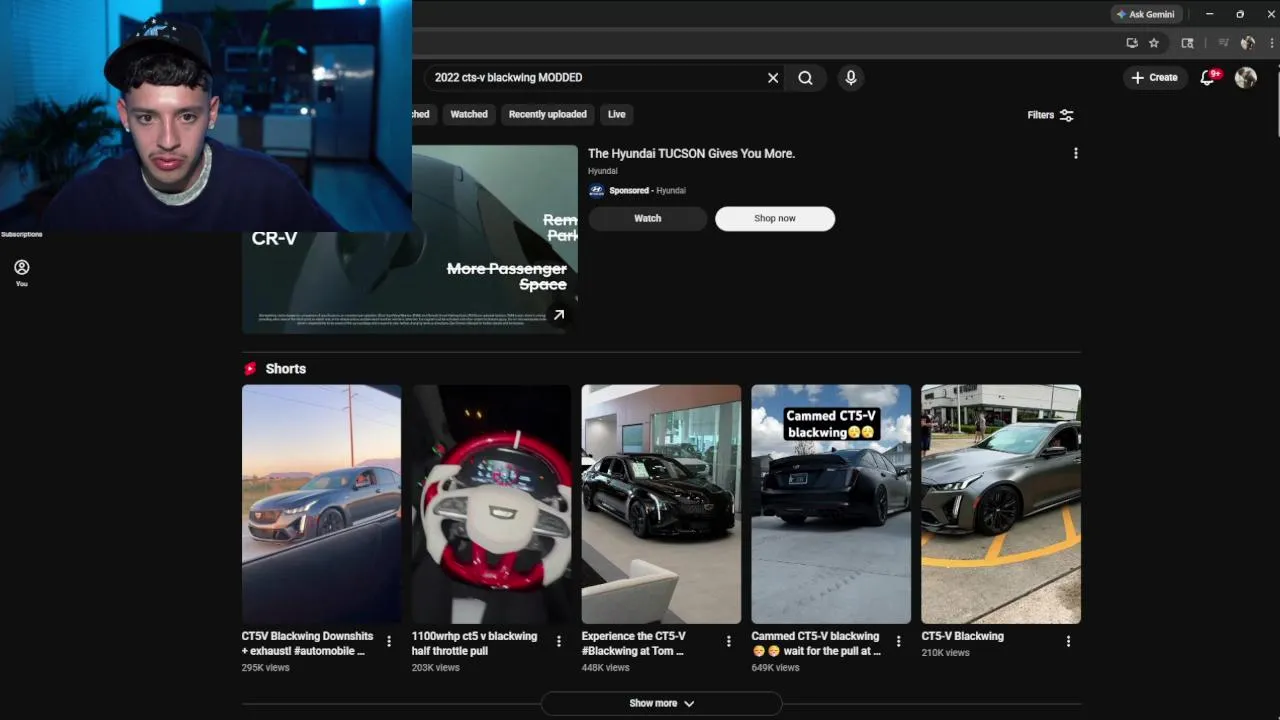Viewport: 1280px width, 720px height.
Task: Expand Shorts with Show more
Action: 661,703
